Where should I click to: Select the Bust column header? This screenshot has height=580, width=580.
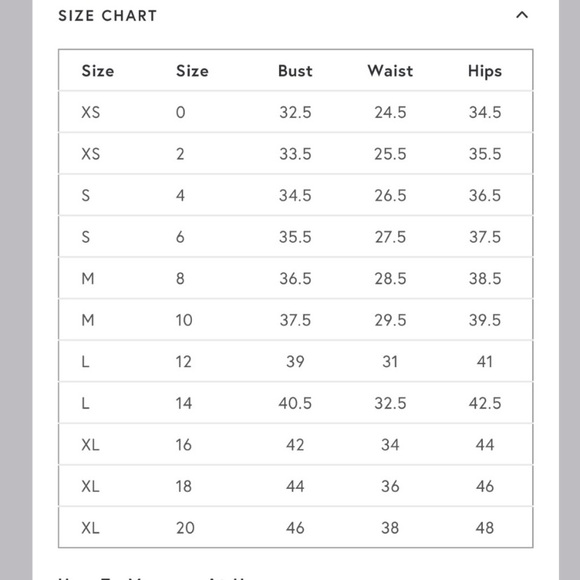coord(295,71)
